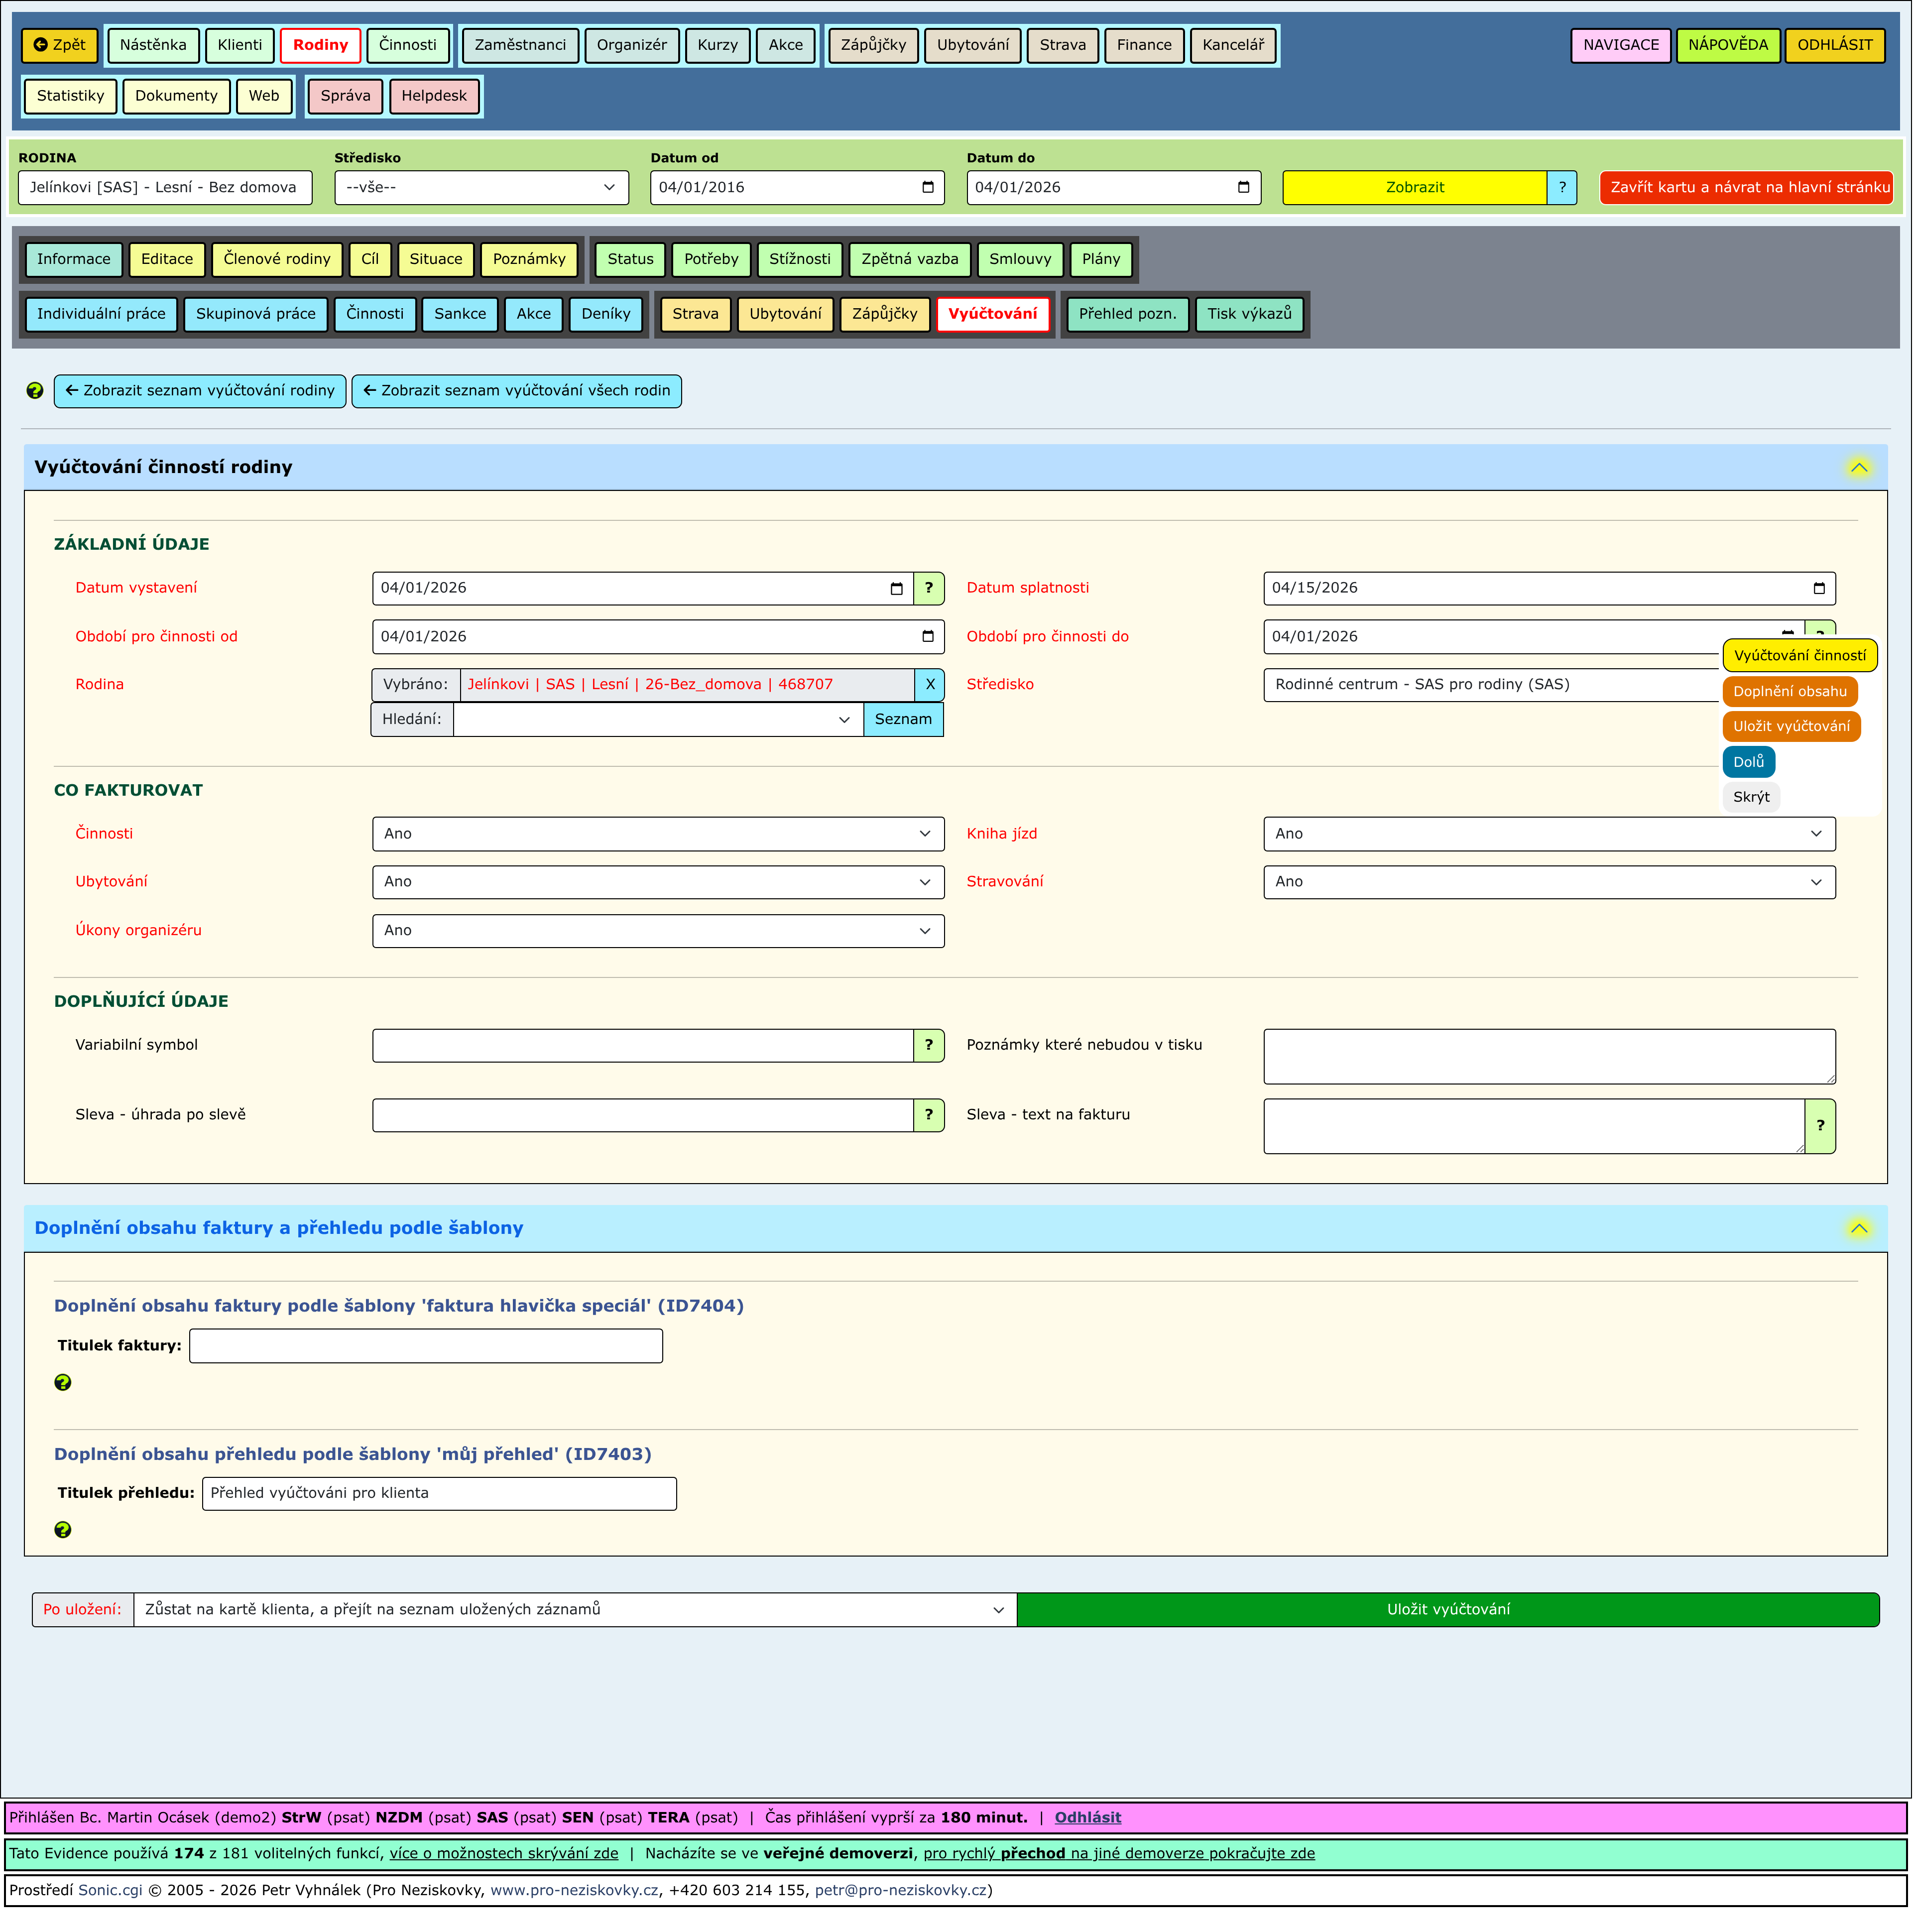Click Zobrazit seznam vyúčtování všech rodin
The height and width of the screenshot is (1932, 1915).
517,391
